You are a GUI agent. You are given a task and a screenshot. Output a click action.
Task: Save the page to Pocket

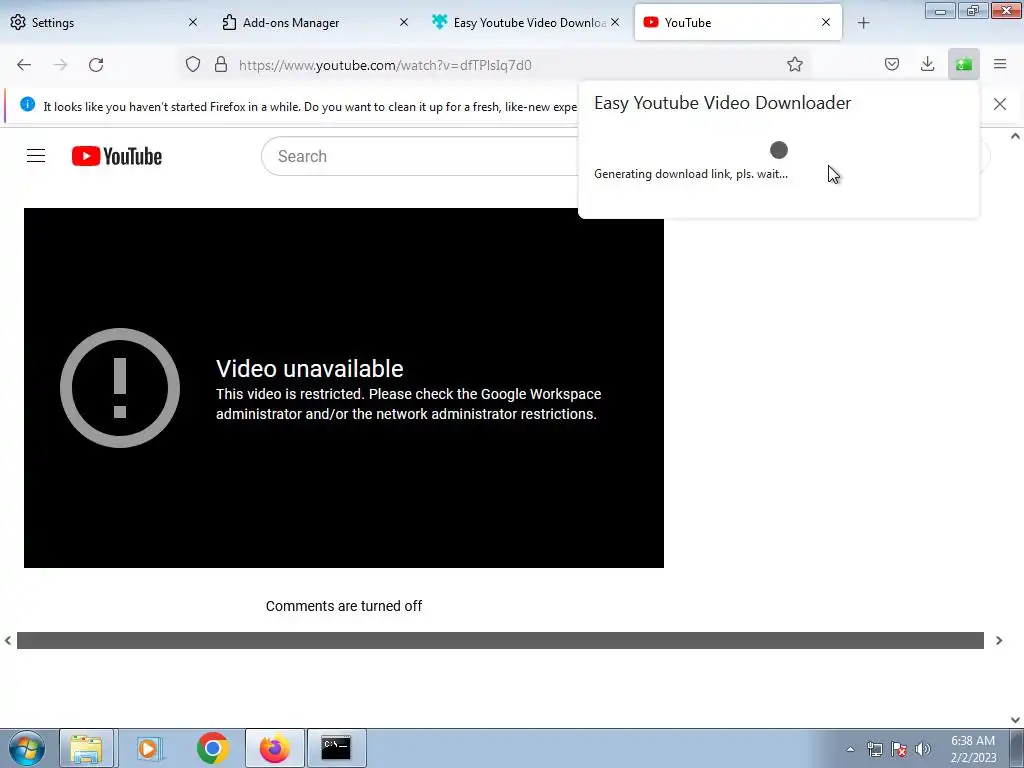pyautogui.click(x=891, y=64)
